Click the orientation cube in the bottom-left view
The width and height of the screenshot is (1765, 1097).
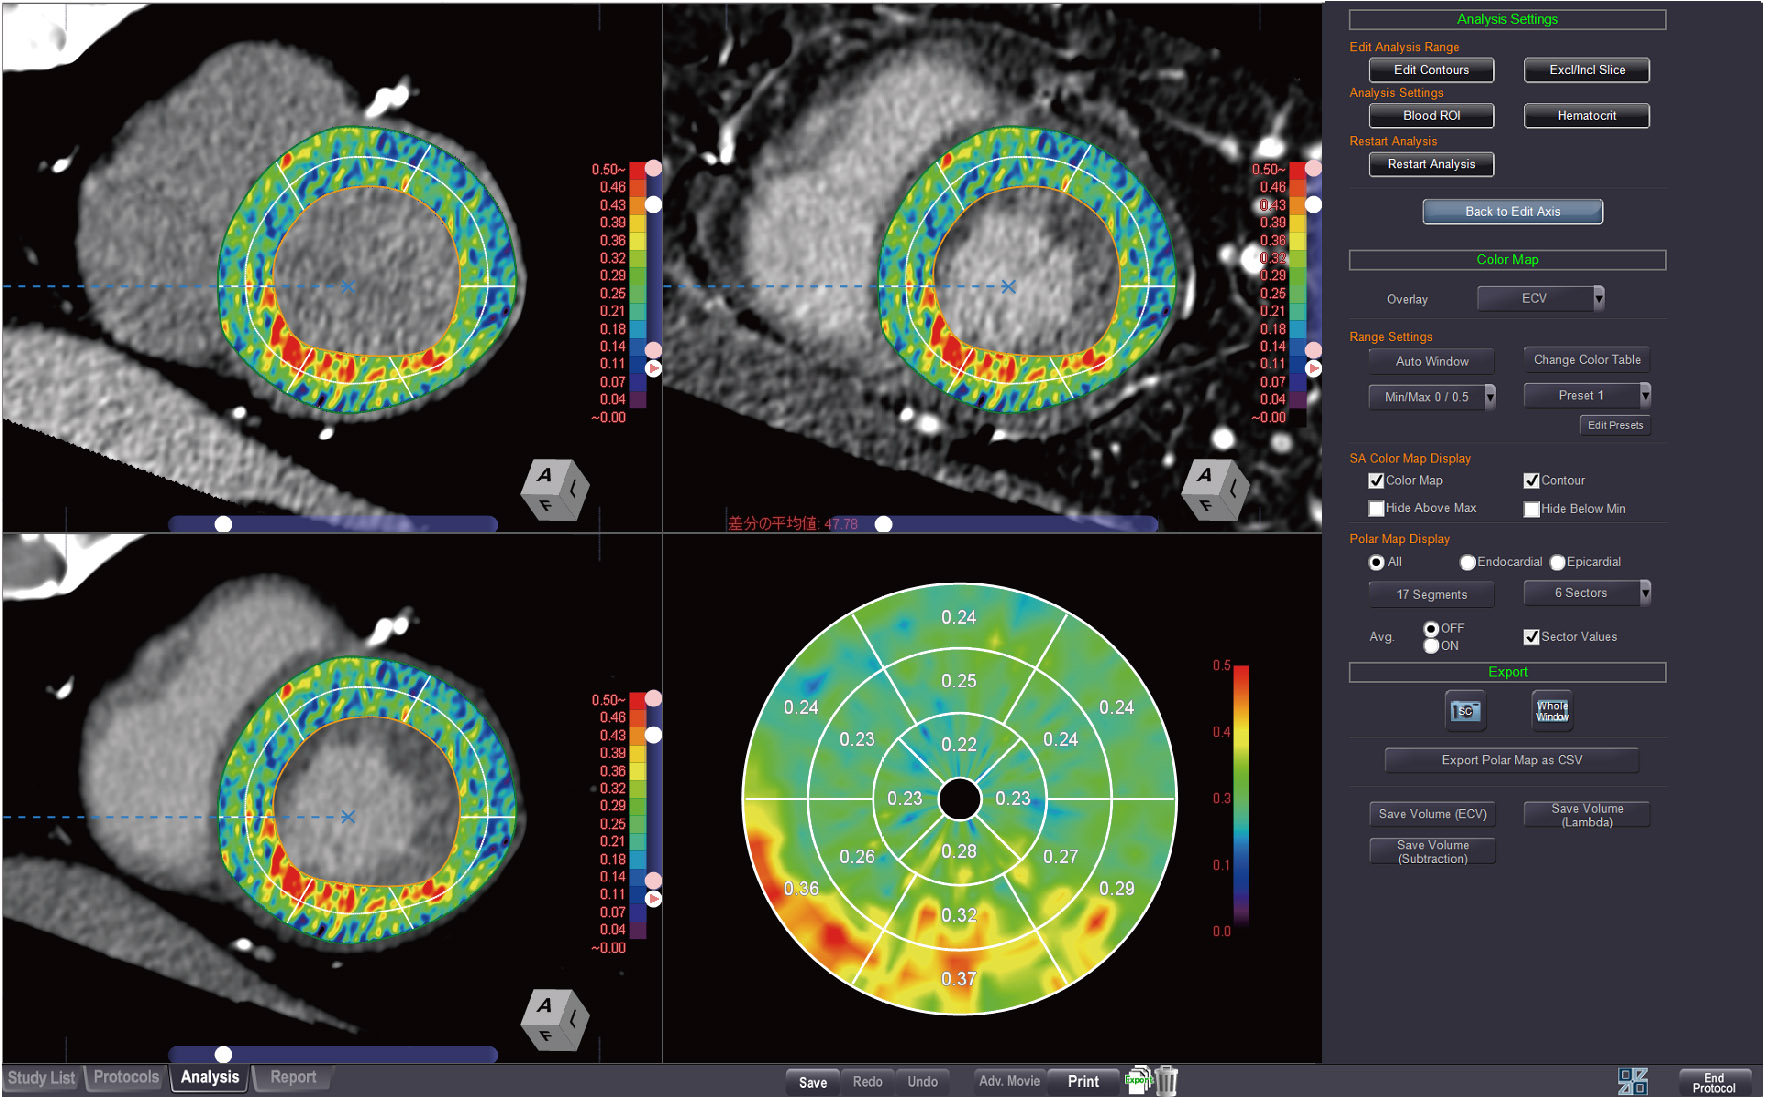click(554, 1019)
